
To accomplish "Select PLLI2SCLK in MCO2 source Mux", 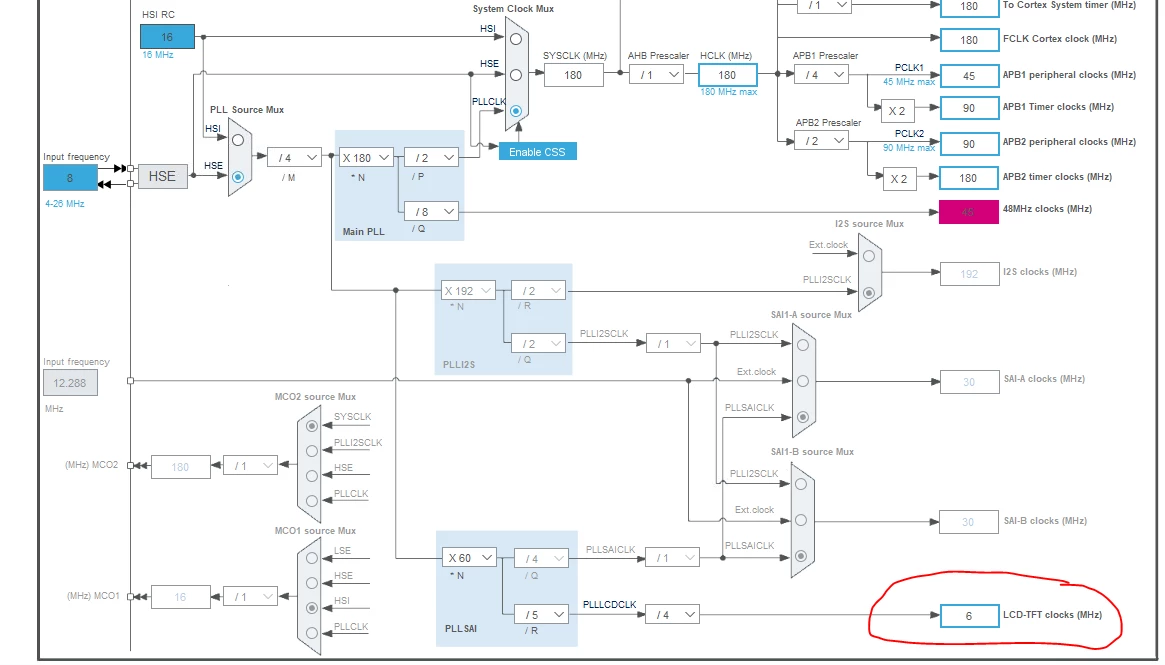I will (x=312, y=451).
